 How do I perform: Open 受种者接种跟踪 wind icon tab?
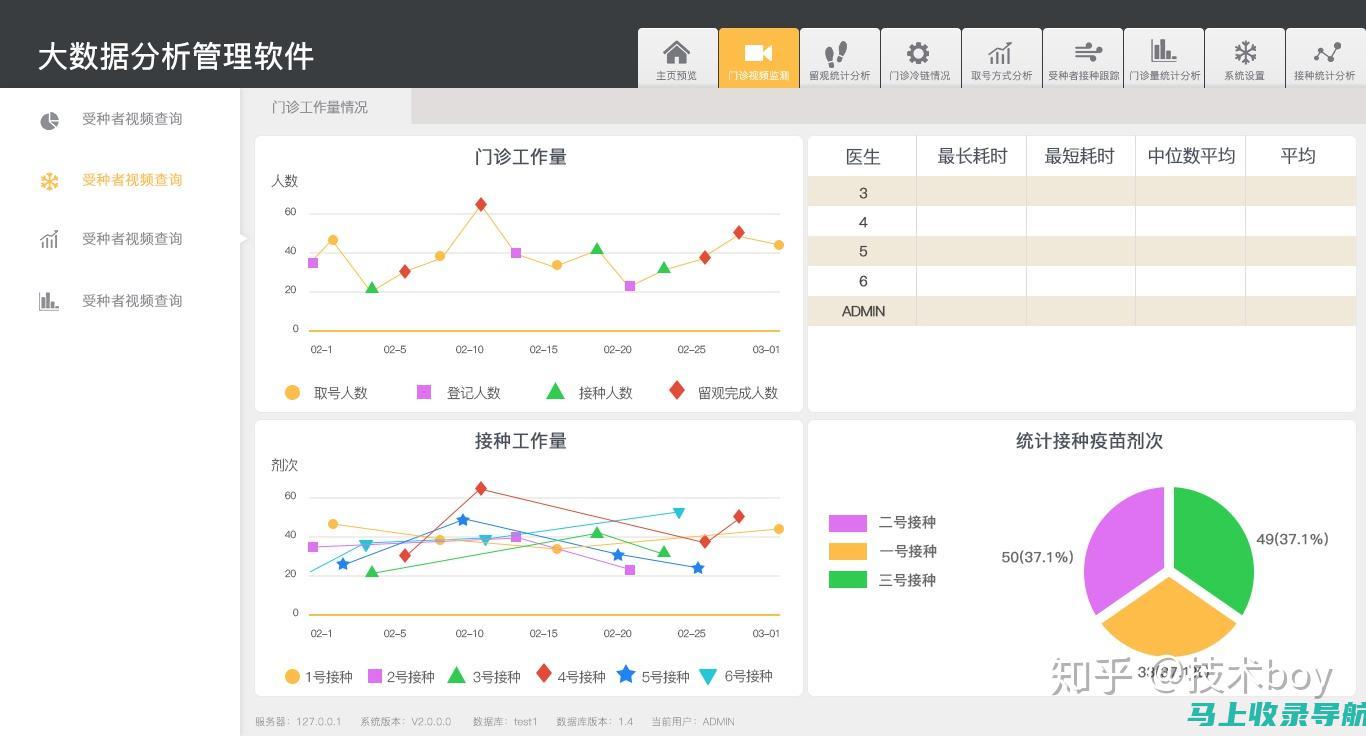coord(1083,58)
